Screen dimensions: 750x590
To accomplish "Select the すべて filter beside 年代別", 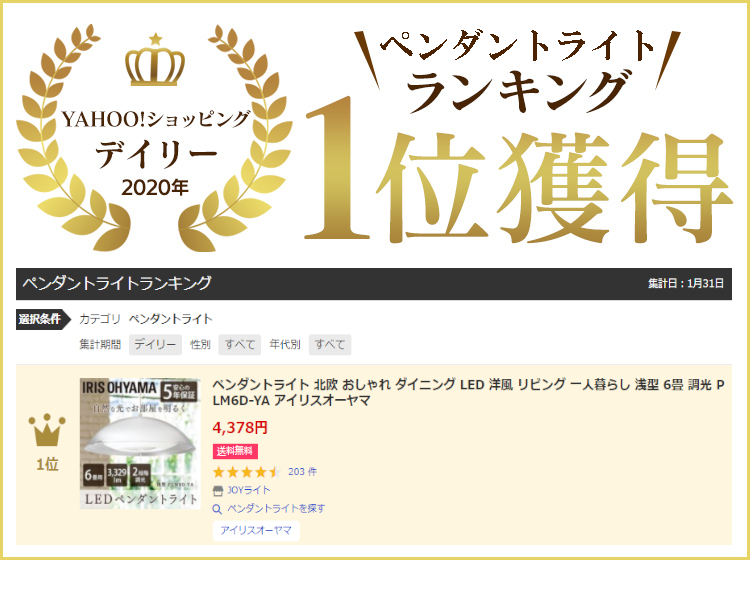I will pos(330,345).
